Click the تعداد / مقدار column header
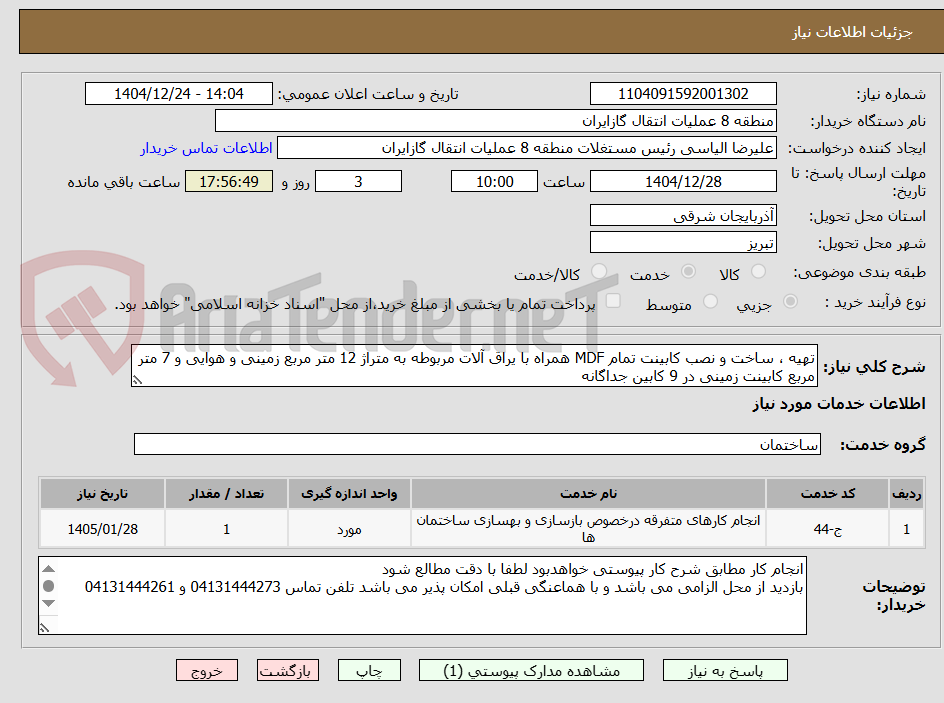Screen dimensions: 944x703 [x=226, y=494]
